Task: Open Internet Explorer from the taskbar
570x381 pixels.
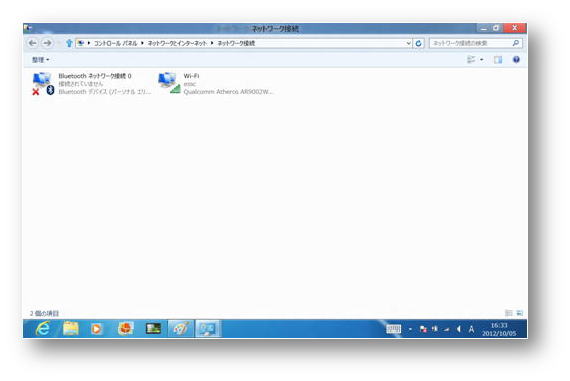Action: 43,329
